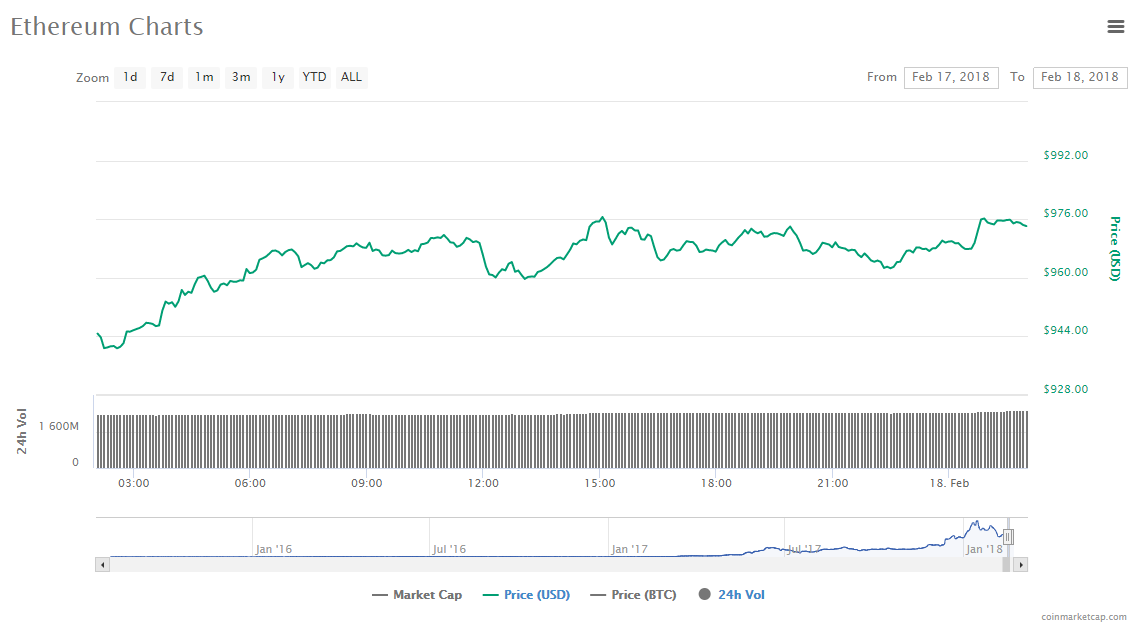1135x623 pixels.
Task: Open the From date field showing Feb 17, 2018
Action: [951, 77]
